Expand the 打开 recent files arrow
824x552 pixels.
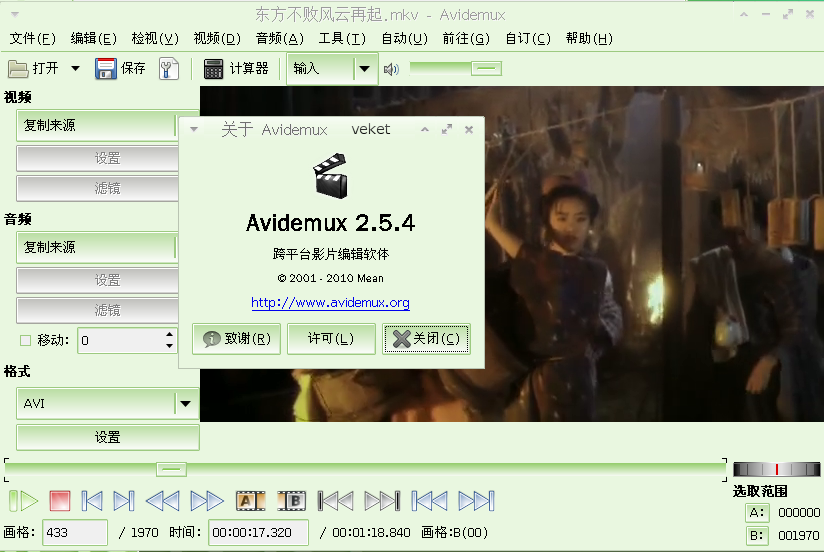[75, 68]
